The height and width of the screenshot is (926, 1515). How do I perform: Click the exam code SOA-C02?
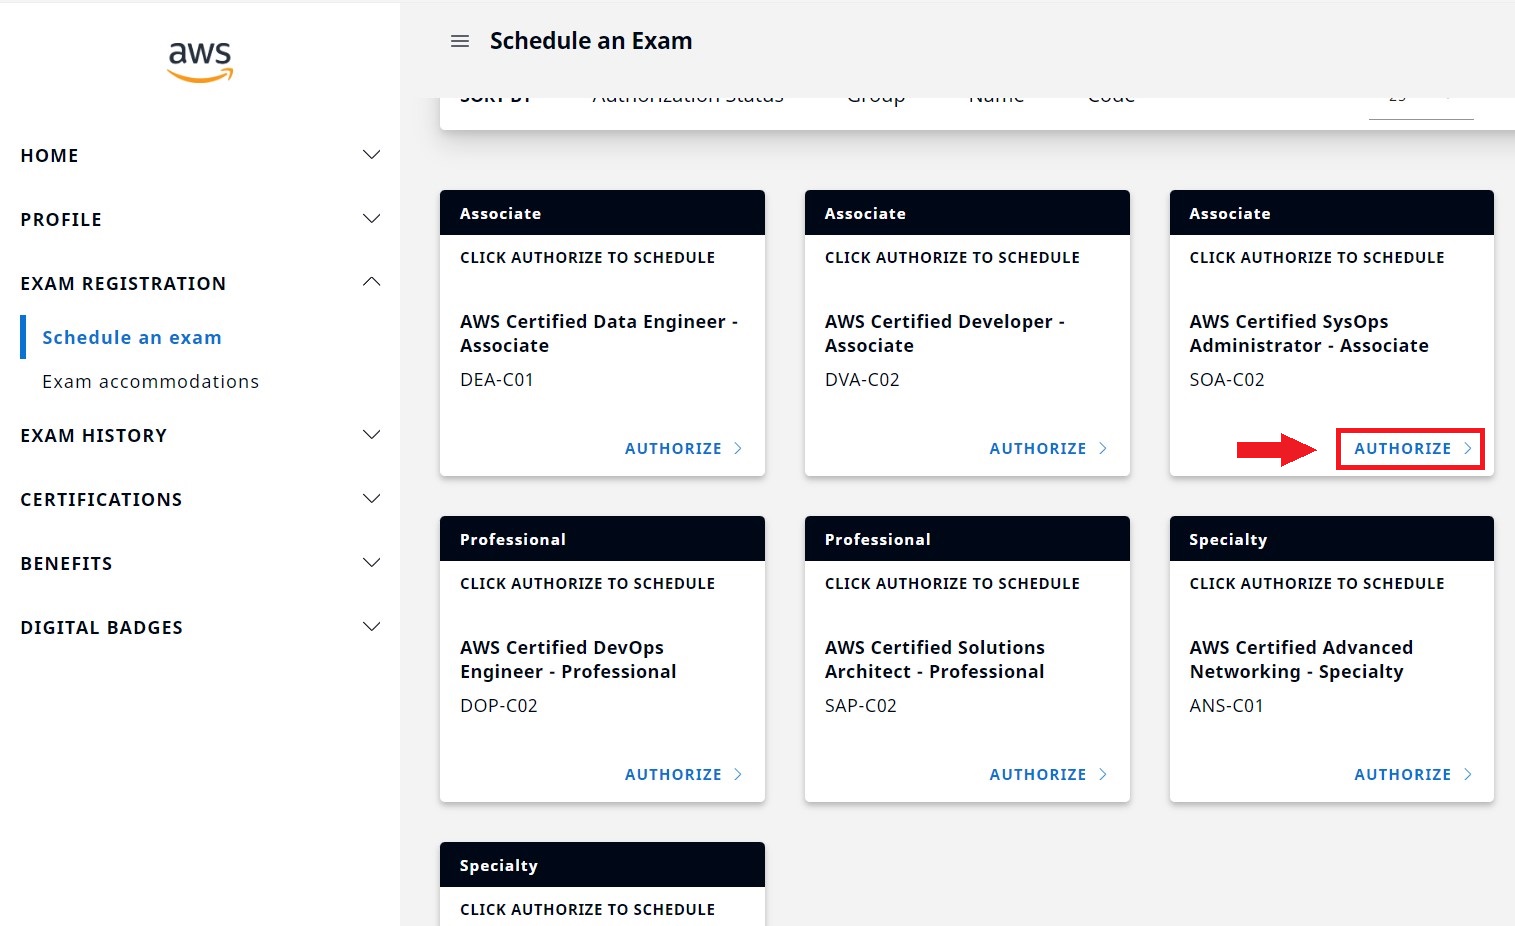click(1227, 380)
